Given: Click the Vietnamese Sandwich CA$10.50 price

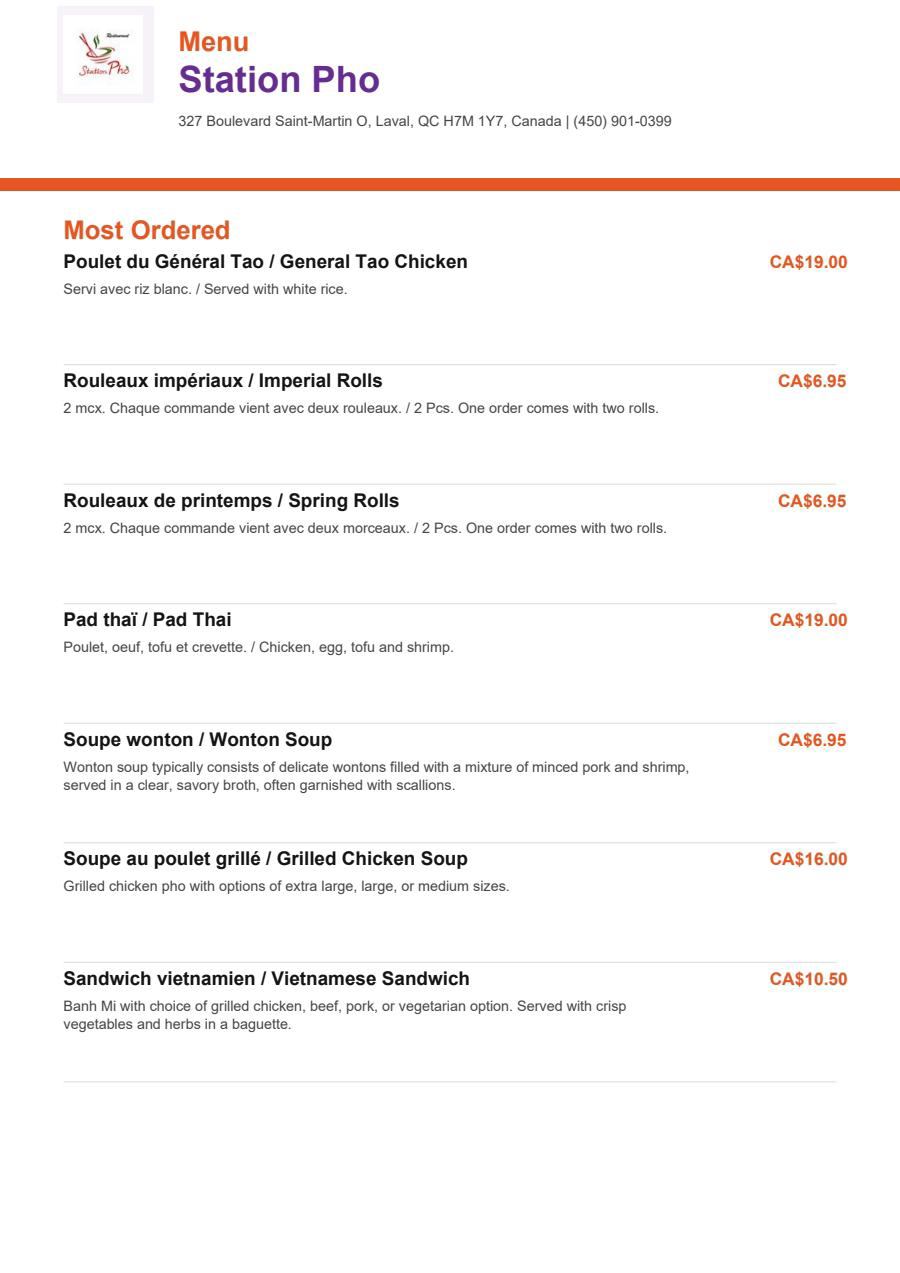Looking at the screenshot, I should [x=808, y=979].
